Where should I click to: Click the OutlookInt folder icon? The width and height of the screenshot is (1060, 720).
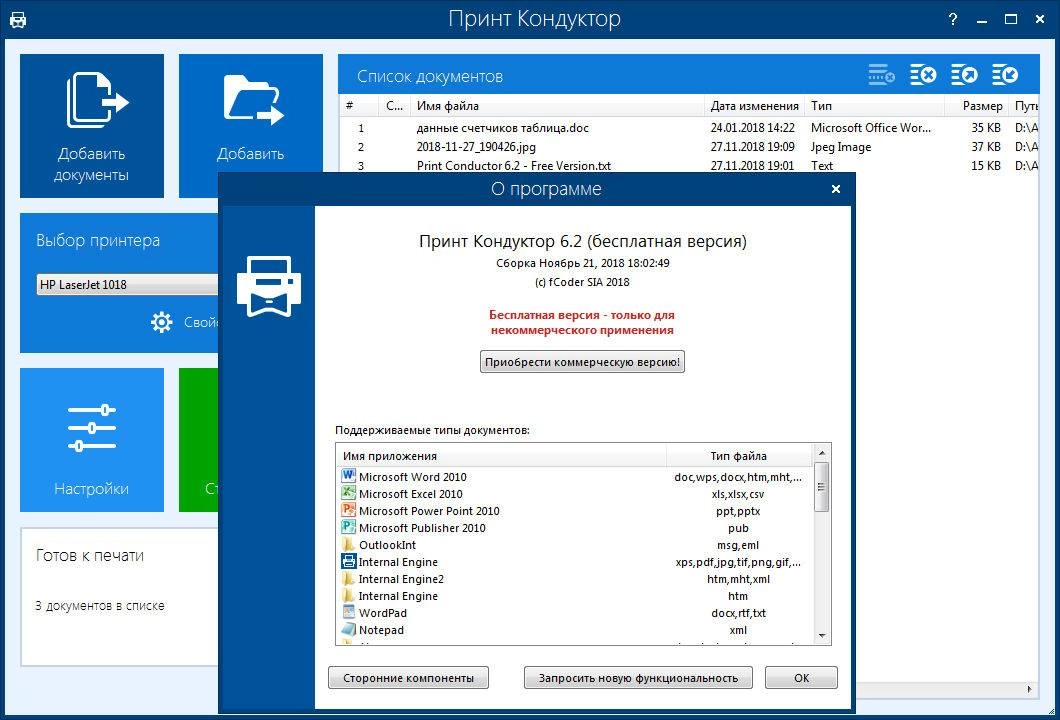pyautogui.click(x=348, y=544)
